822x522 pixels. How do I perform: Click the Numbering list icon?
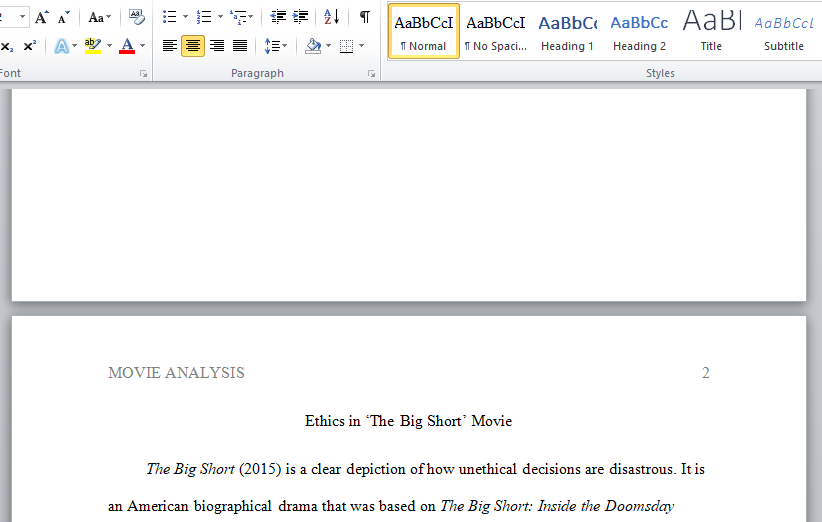click(204, 17)
